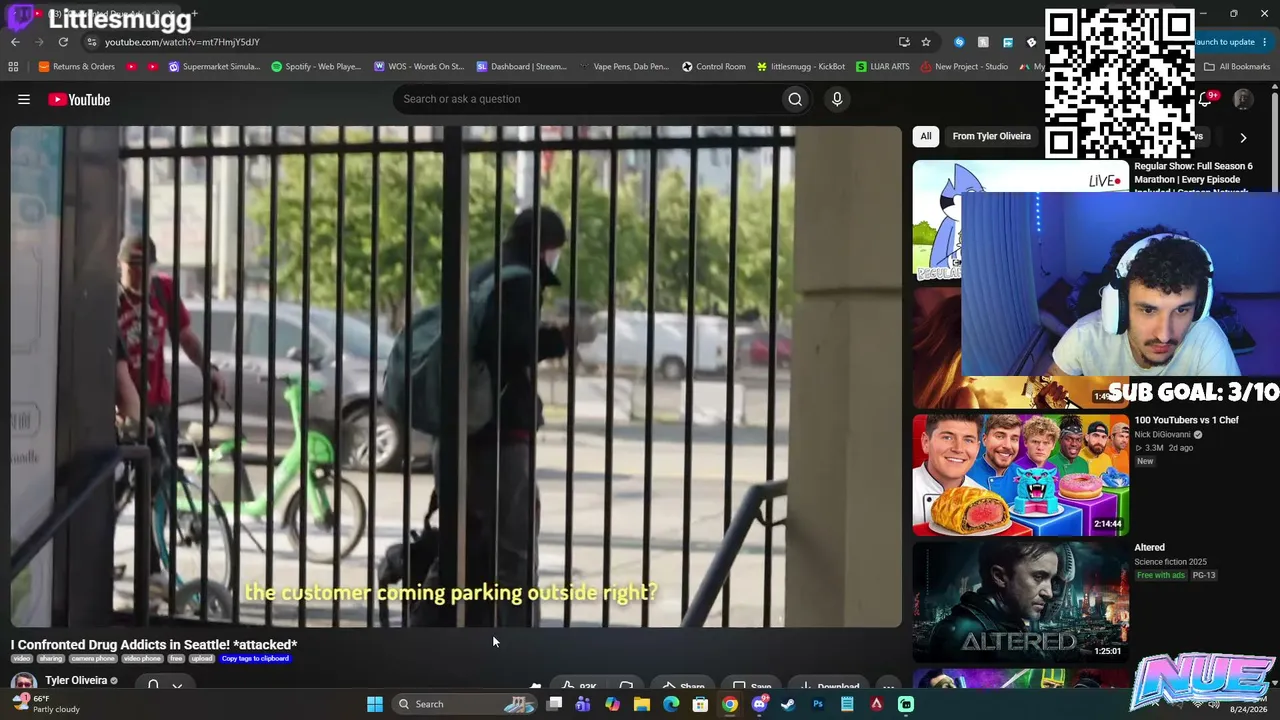Click the Copy tags to clipboard button
The width and height of the screenshot is (1280, 720).
point(255,658)
